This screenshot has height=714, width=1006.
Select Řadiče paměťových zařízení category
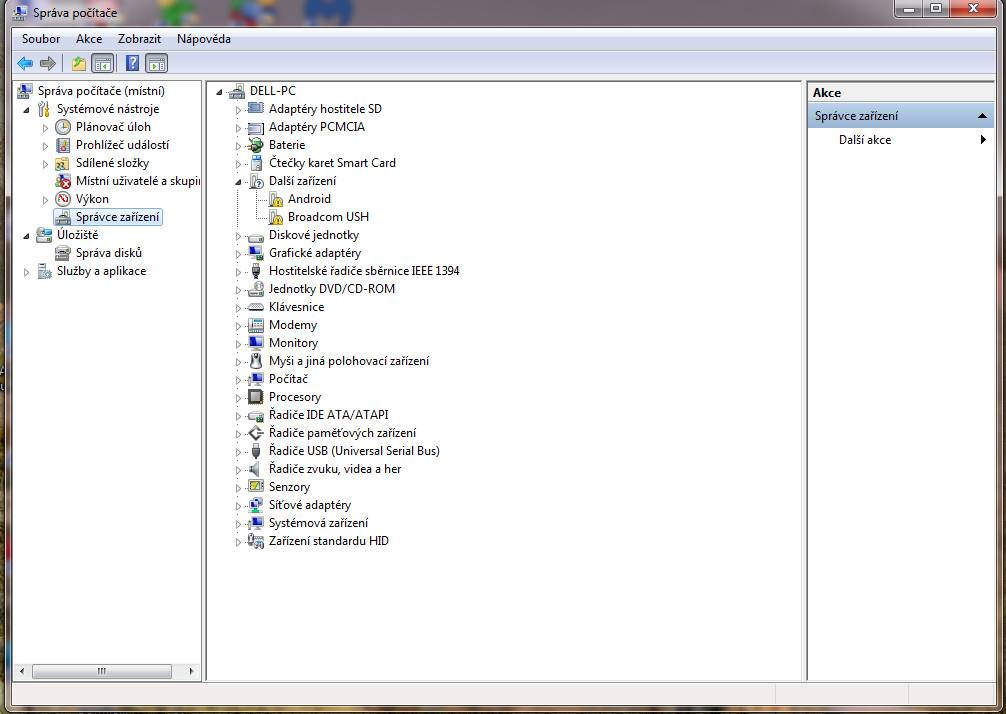click(342, 433)
